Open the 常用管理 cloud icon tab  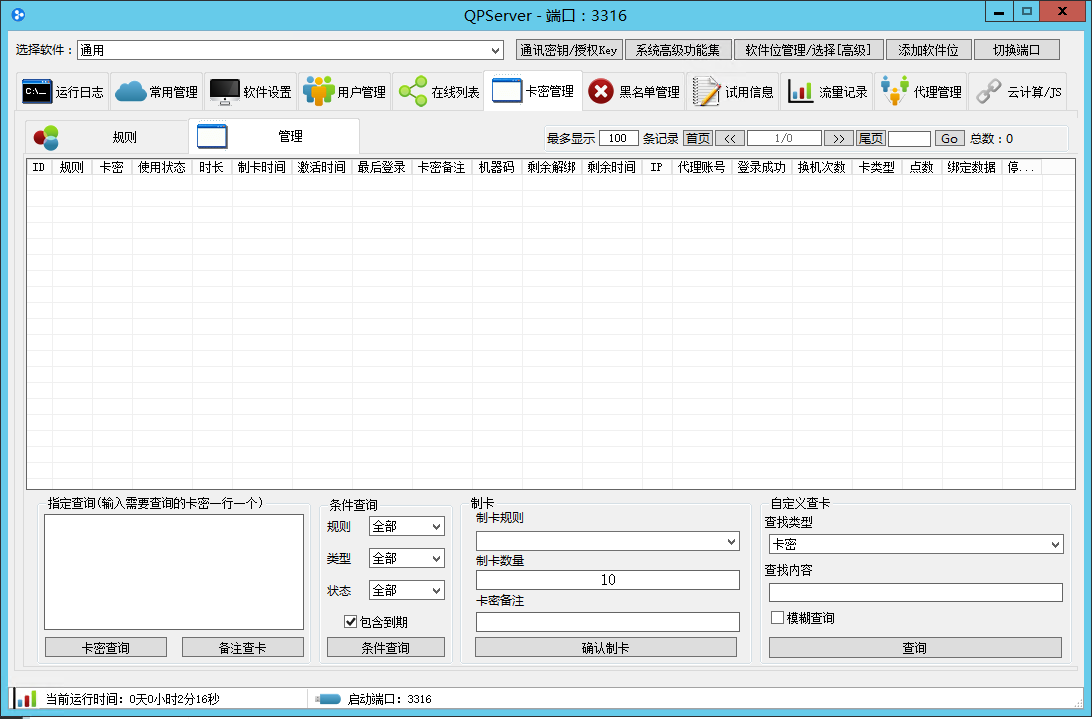click(130, 92)
